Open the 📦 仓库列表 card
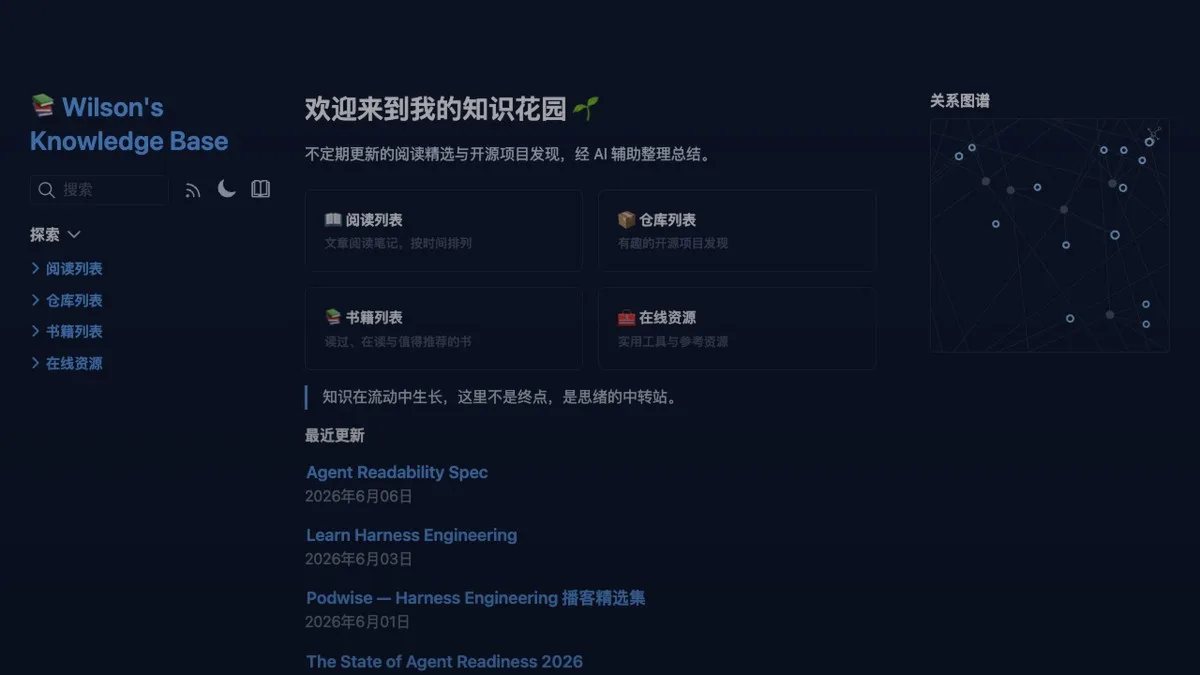Viewport: 1200px width, 675px height. point(737,230)
